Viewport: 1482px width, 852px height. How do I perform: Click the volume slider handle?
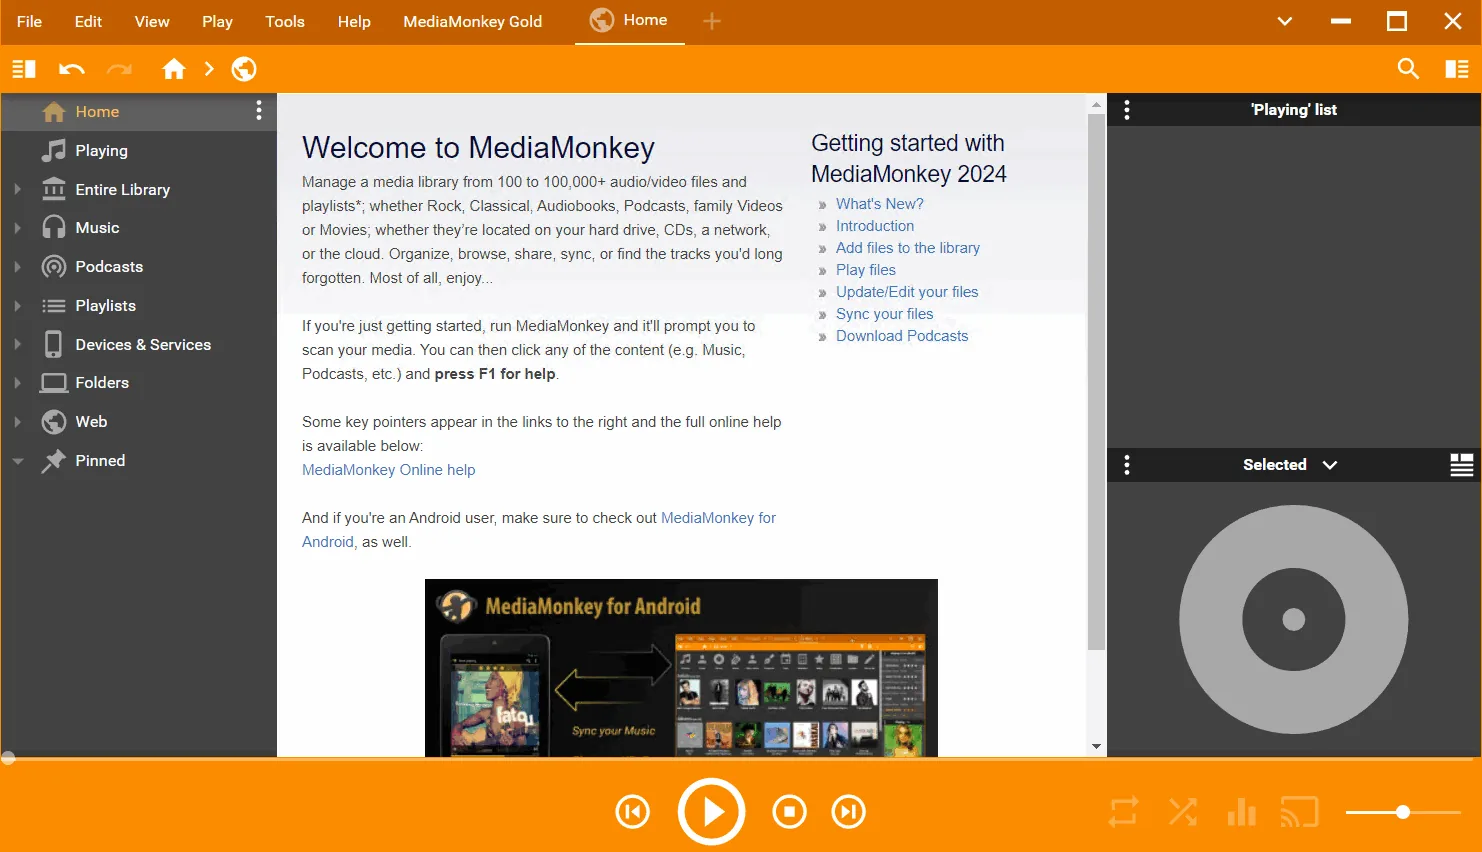1403,812
